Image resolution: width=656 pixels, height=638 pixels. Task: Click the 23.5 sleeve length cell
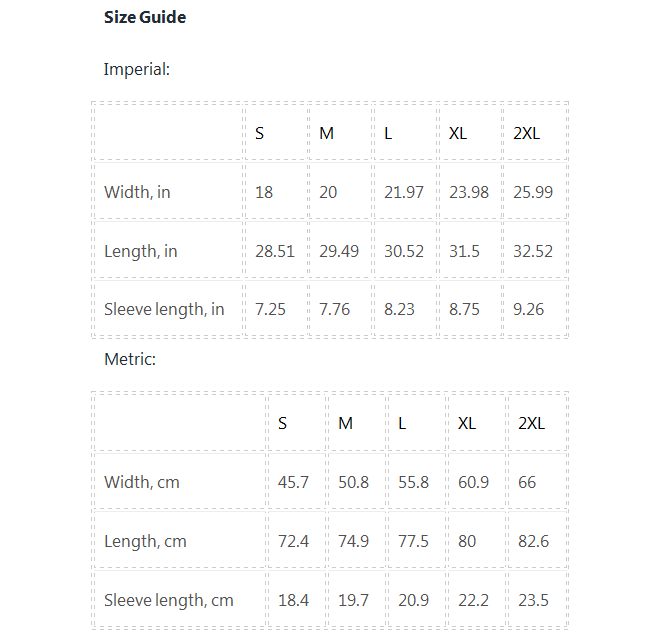(x=533, y=600)
